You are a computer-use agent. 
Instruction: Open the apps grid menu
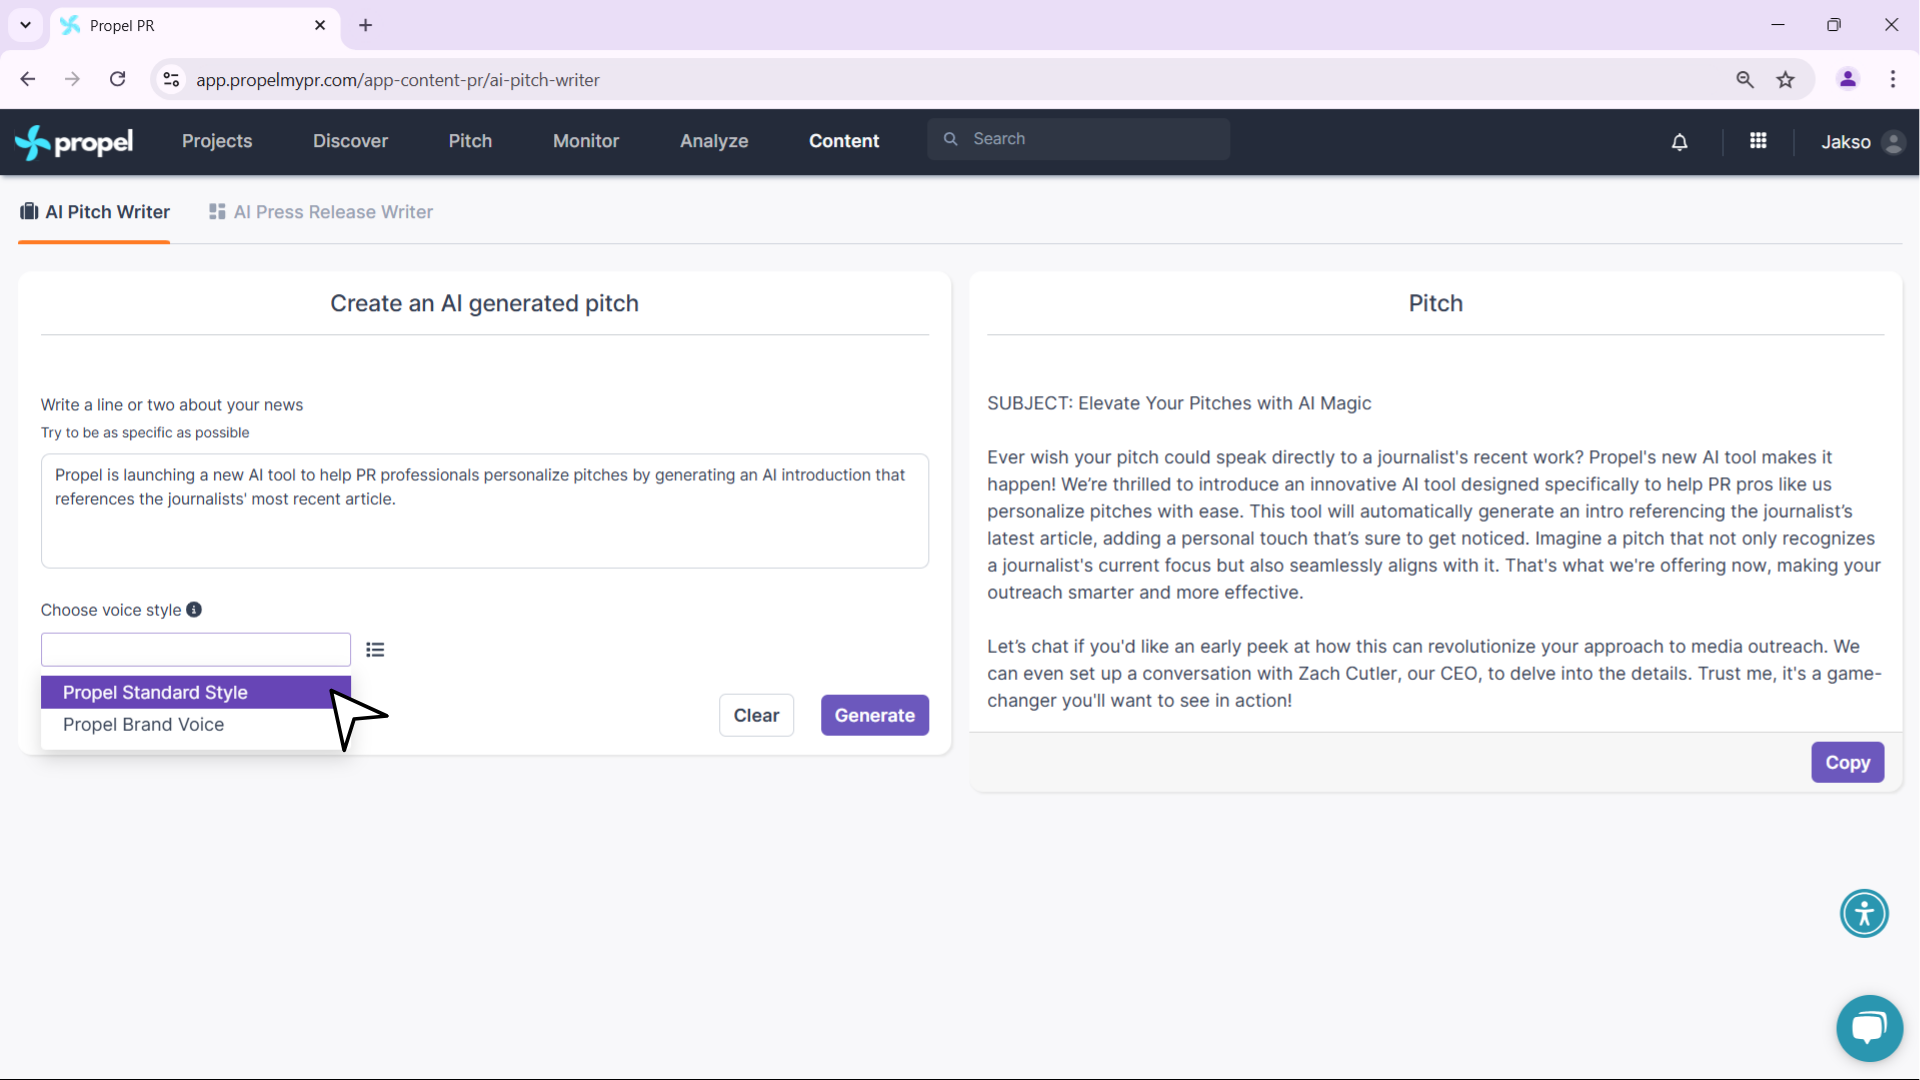coord(1758,141)
